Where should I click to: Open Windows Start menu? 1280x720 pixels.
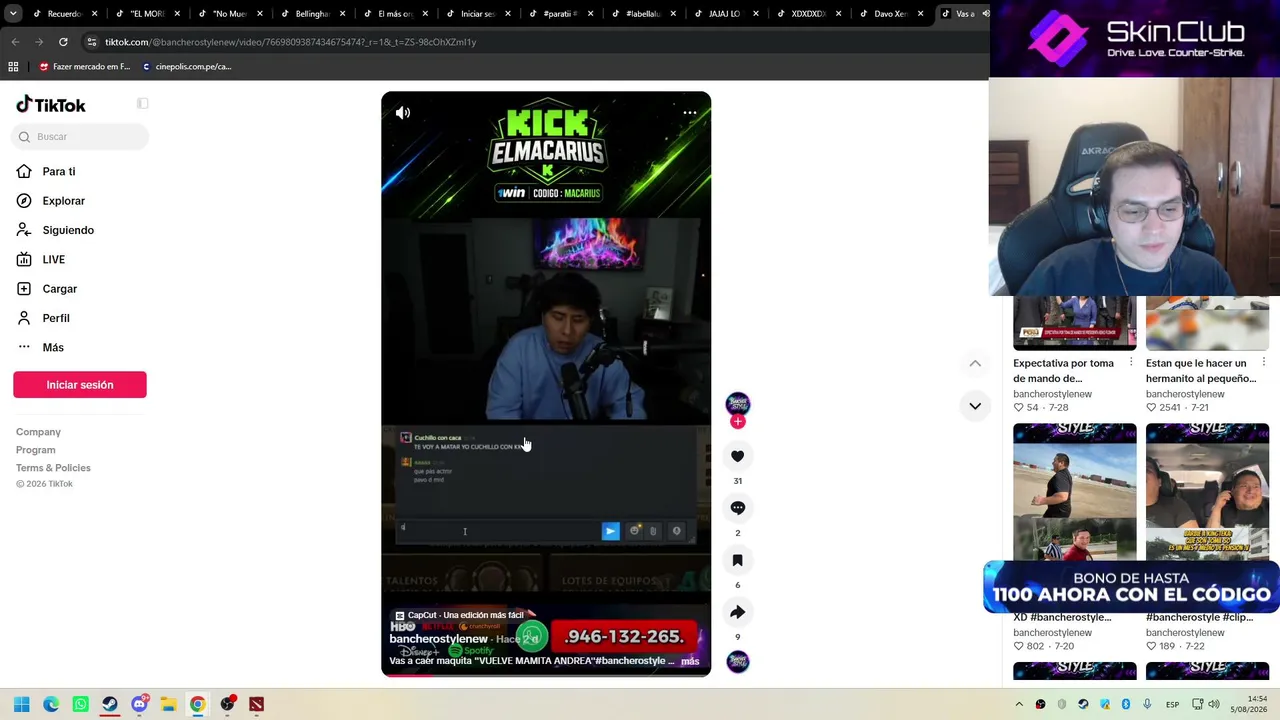21,704
